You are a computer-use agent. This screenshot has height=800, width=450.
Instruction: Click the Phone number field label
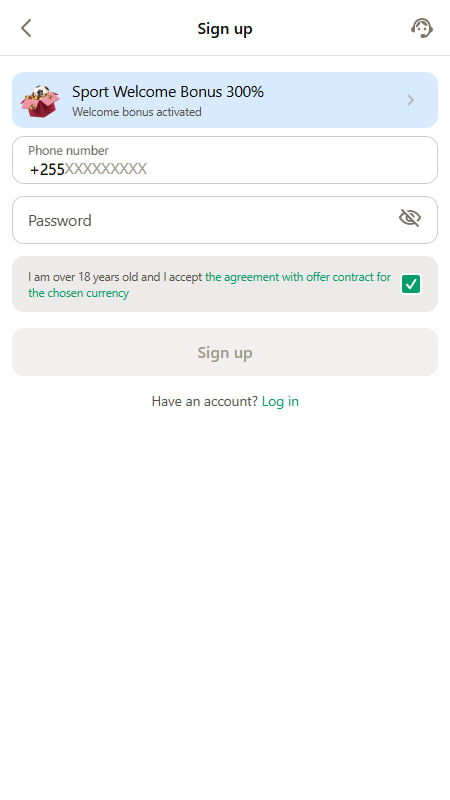pos(68,151)
